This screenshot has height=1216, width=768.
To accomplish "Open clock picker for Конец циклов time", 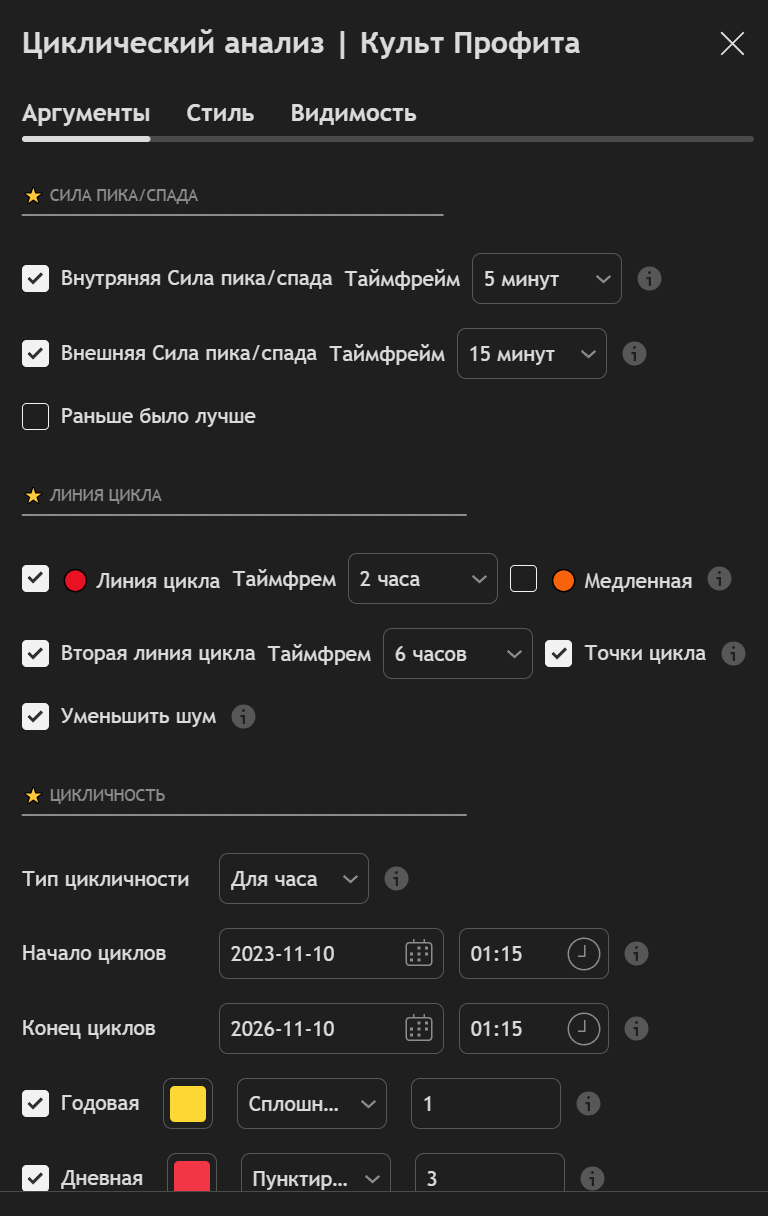I will click(584, 1028).
